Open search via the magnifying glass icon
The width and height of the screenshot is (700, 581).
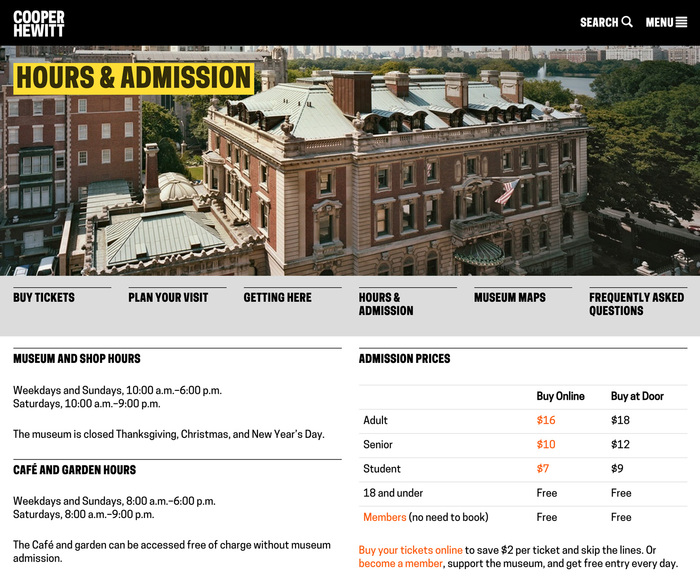(627, 21)
